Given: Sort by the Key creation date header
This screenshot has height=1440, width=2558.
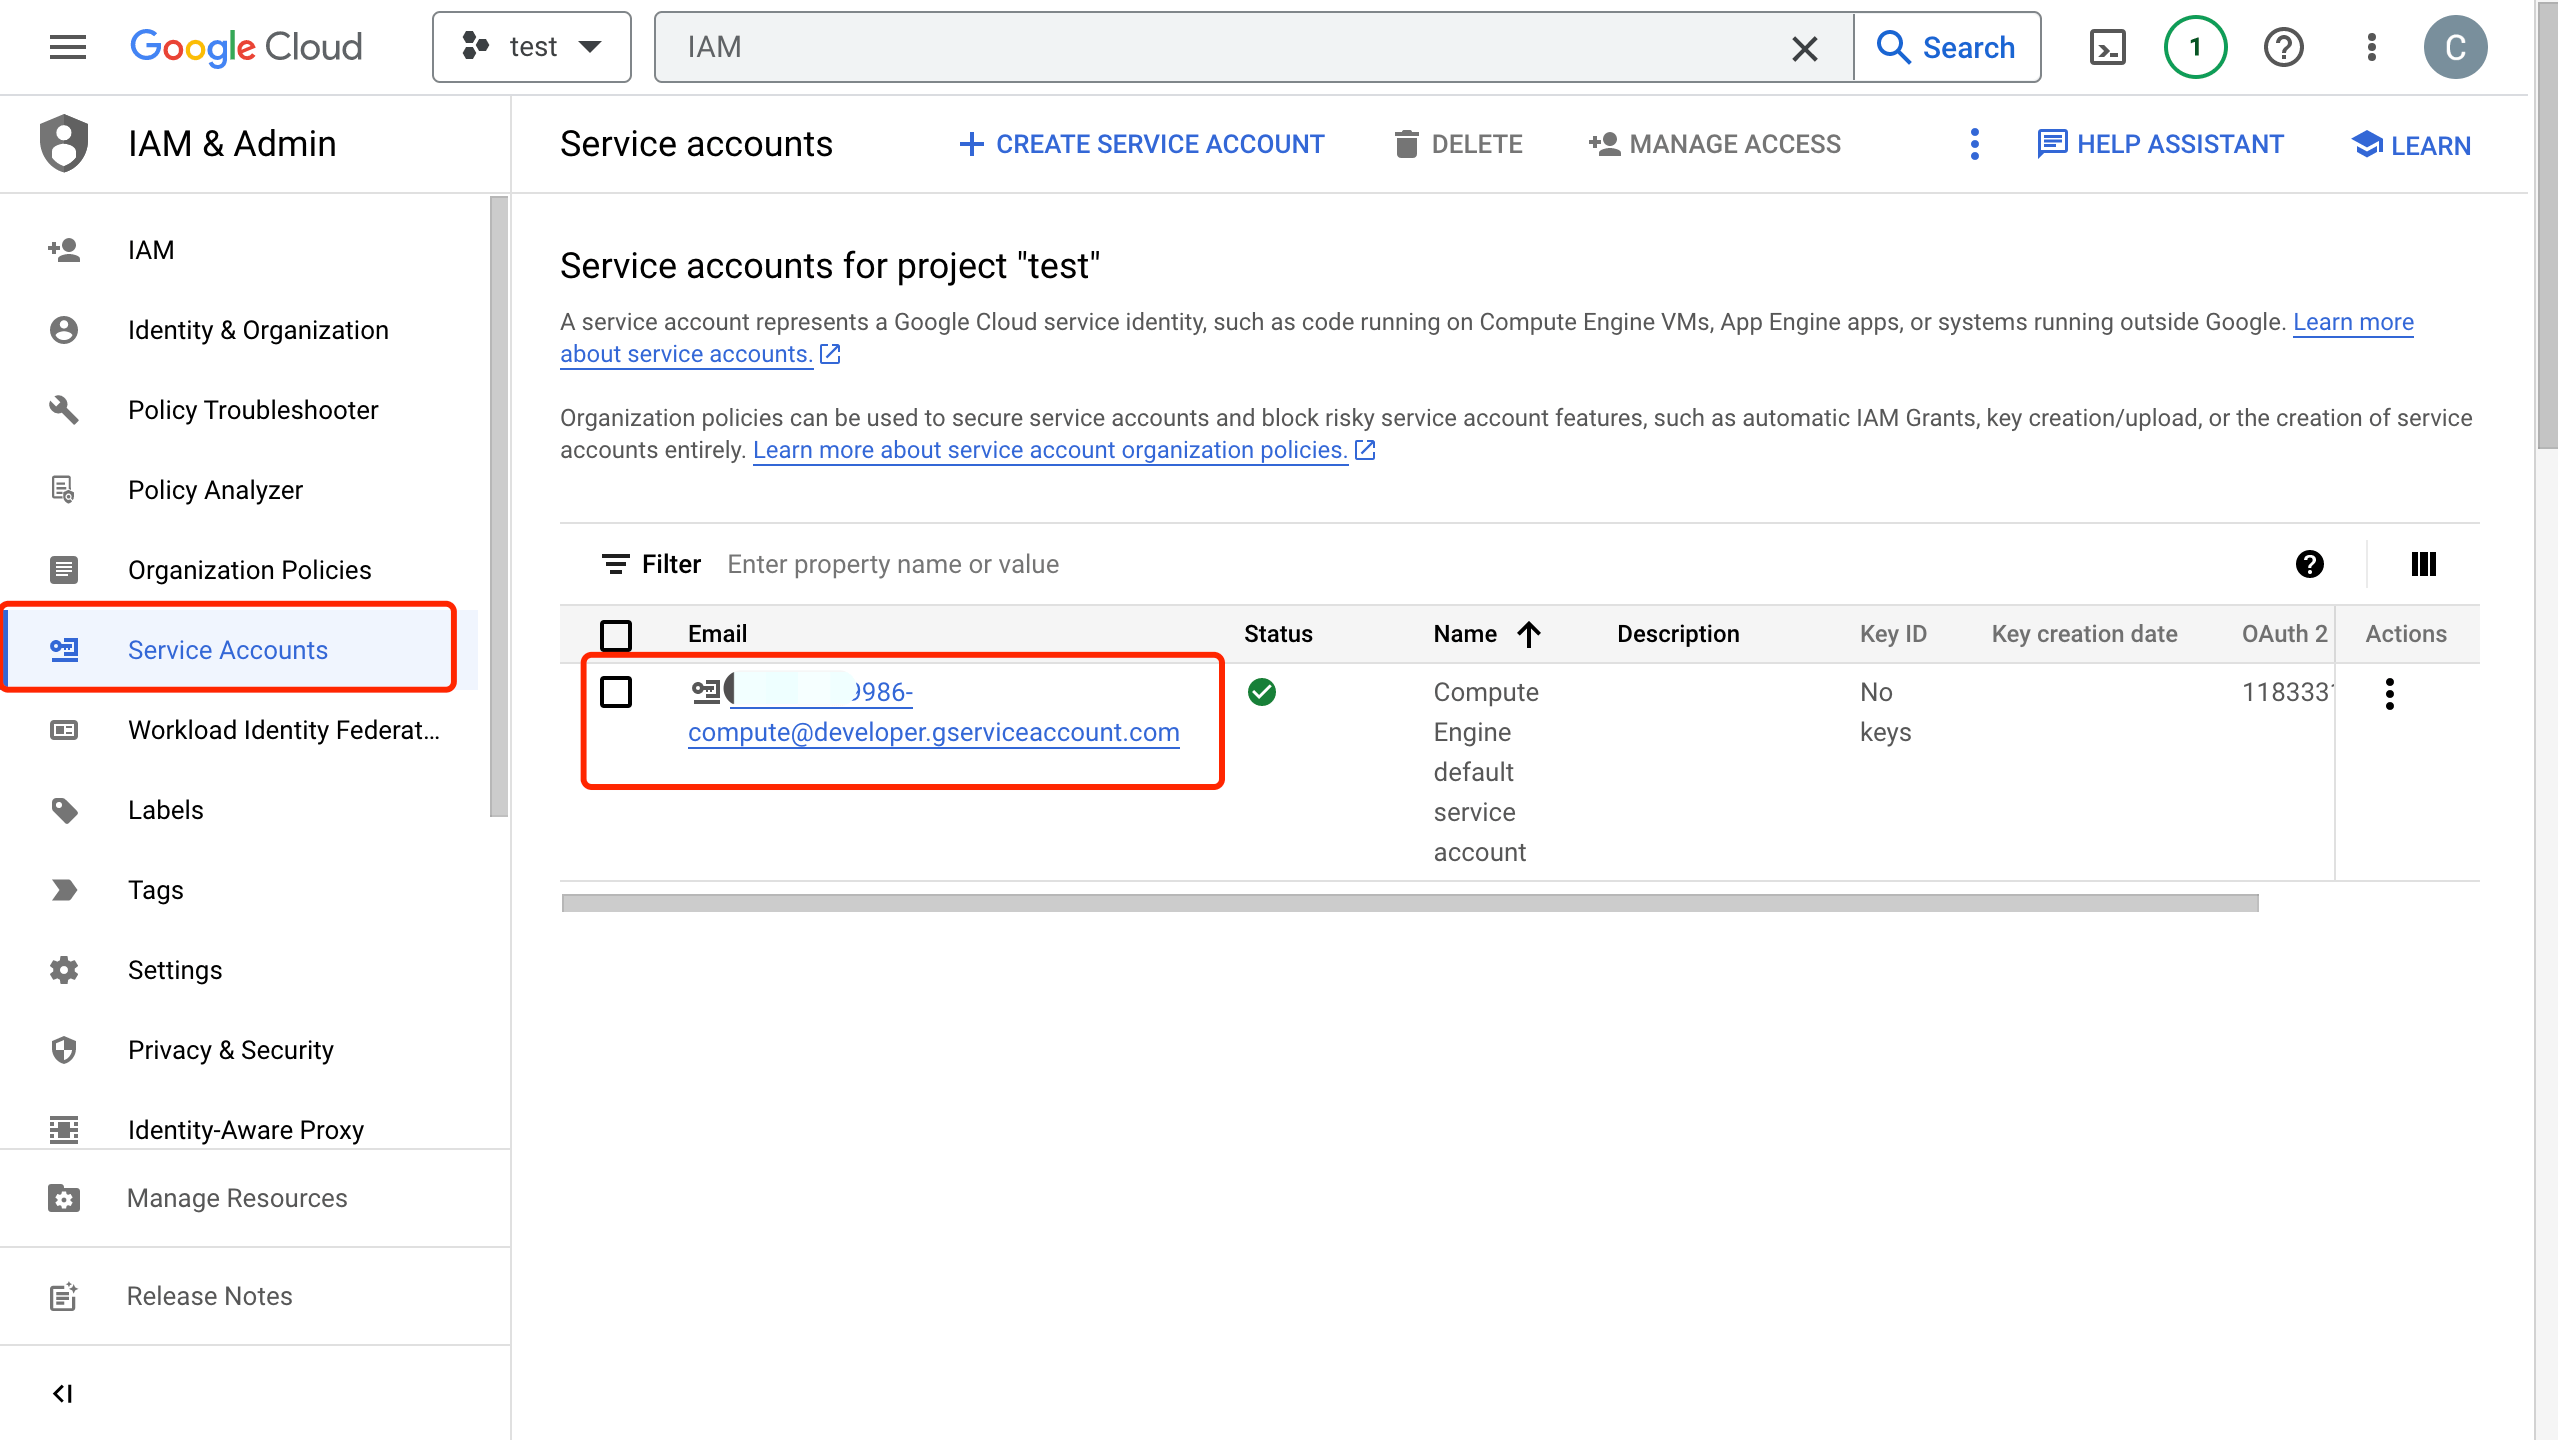Looking at the screenshot, I should 2084,634.
